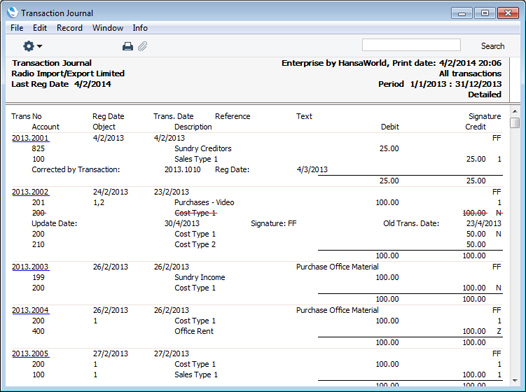Click the 'Sundry Creditors' description

[x=203, y=149]
